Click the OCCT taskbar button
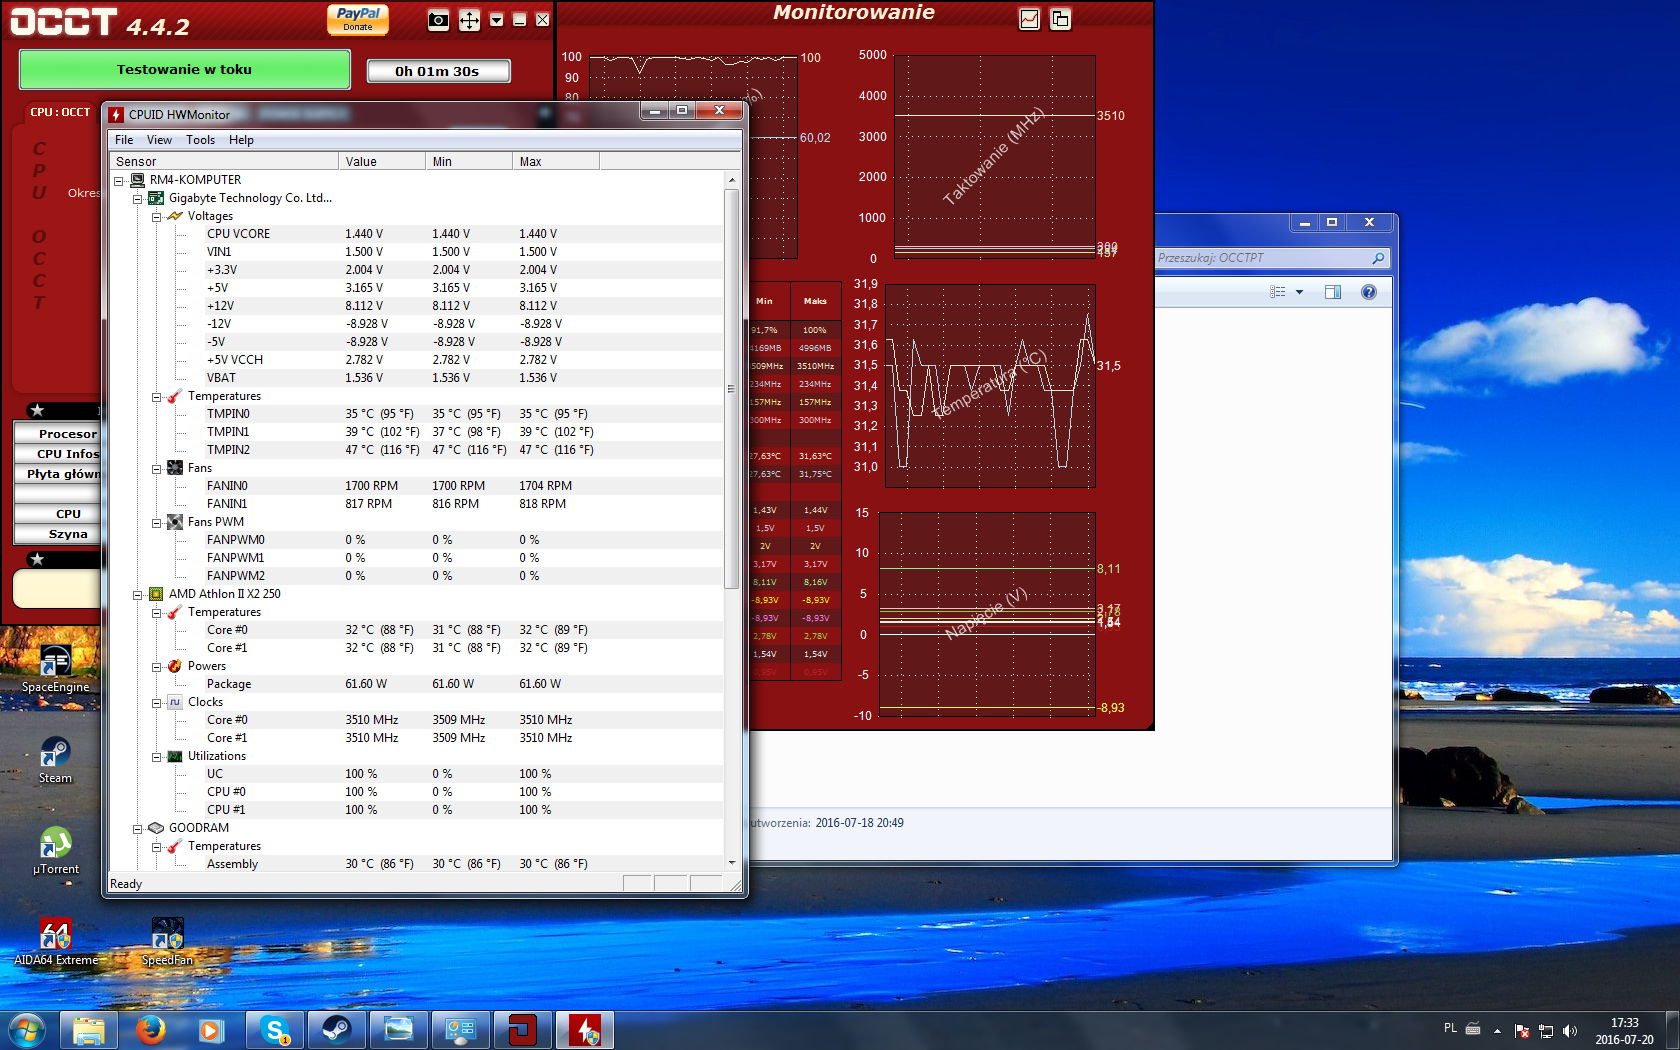The height and width of the screenshot is (1050, 1680). click(x=523, y=1030)
